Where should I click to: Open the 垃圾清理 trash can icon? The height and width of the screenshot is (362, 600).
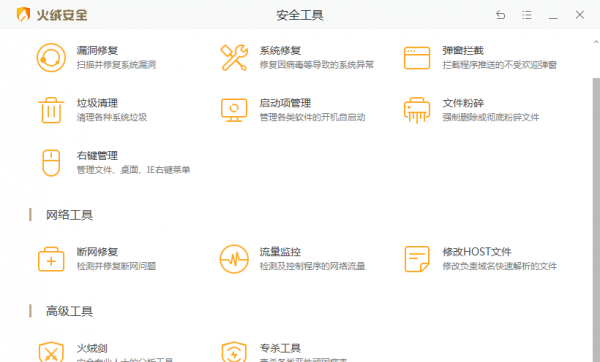point(51,110)
